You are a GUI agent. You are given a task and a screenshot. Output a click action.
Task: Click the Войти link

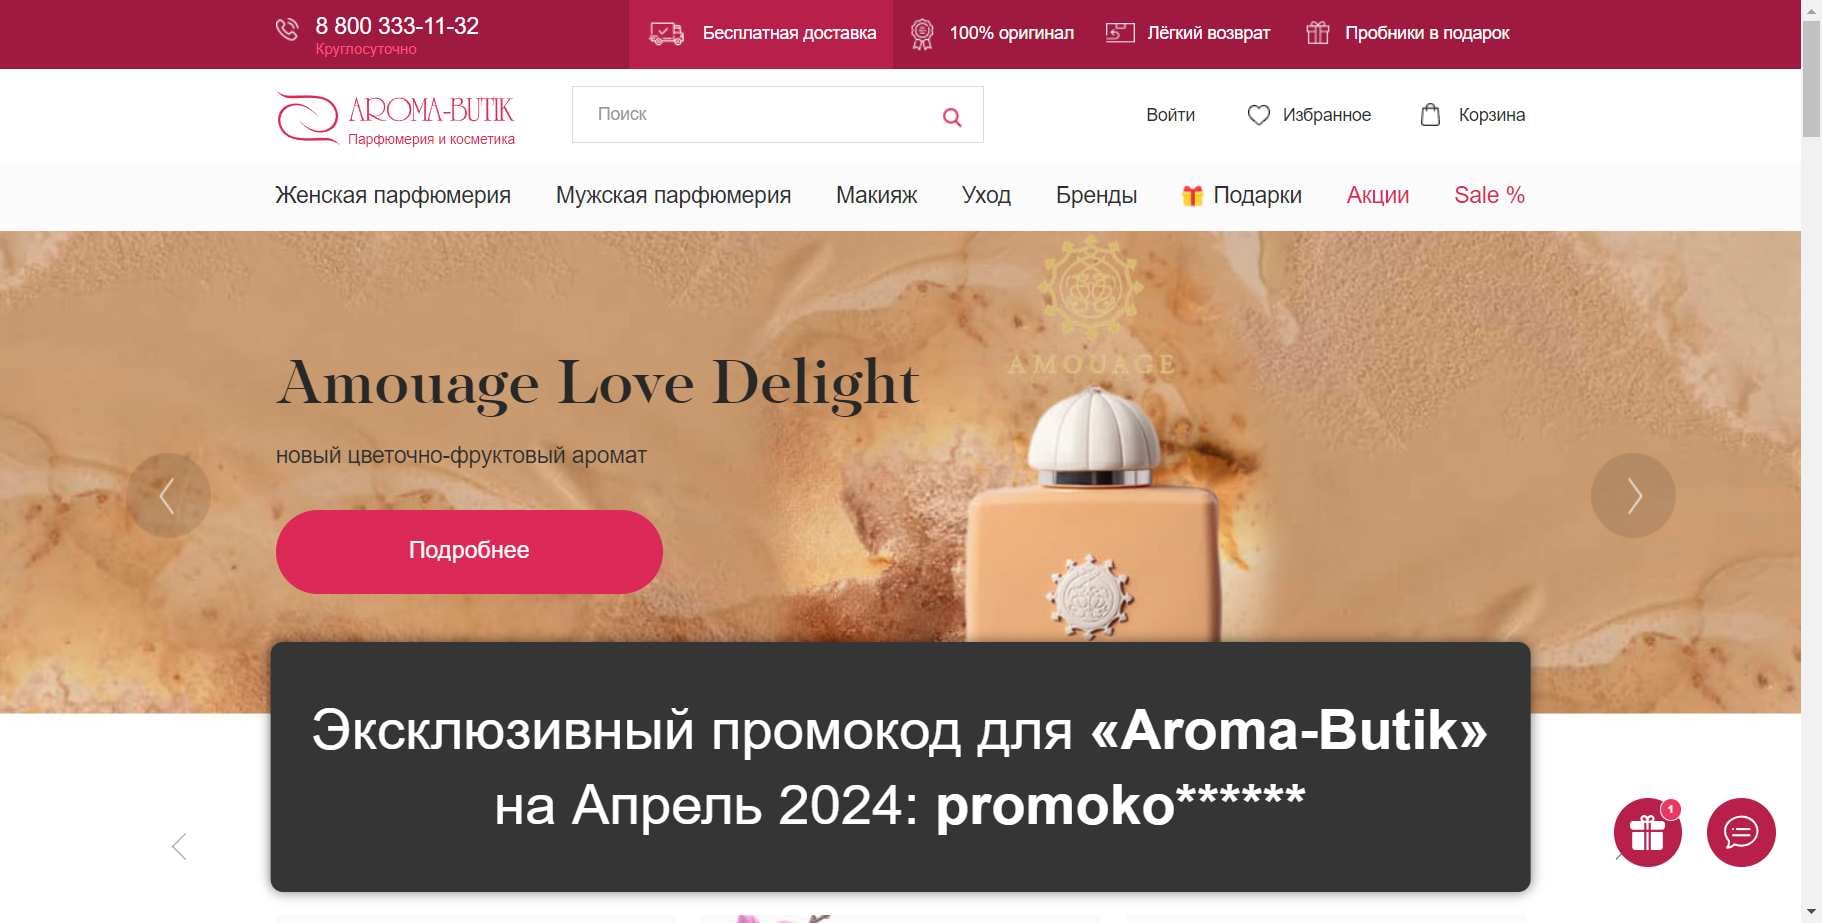1170,115
